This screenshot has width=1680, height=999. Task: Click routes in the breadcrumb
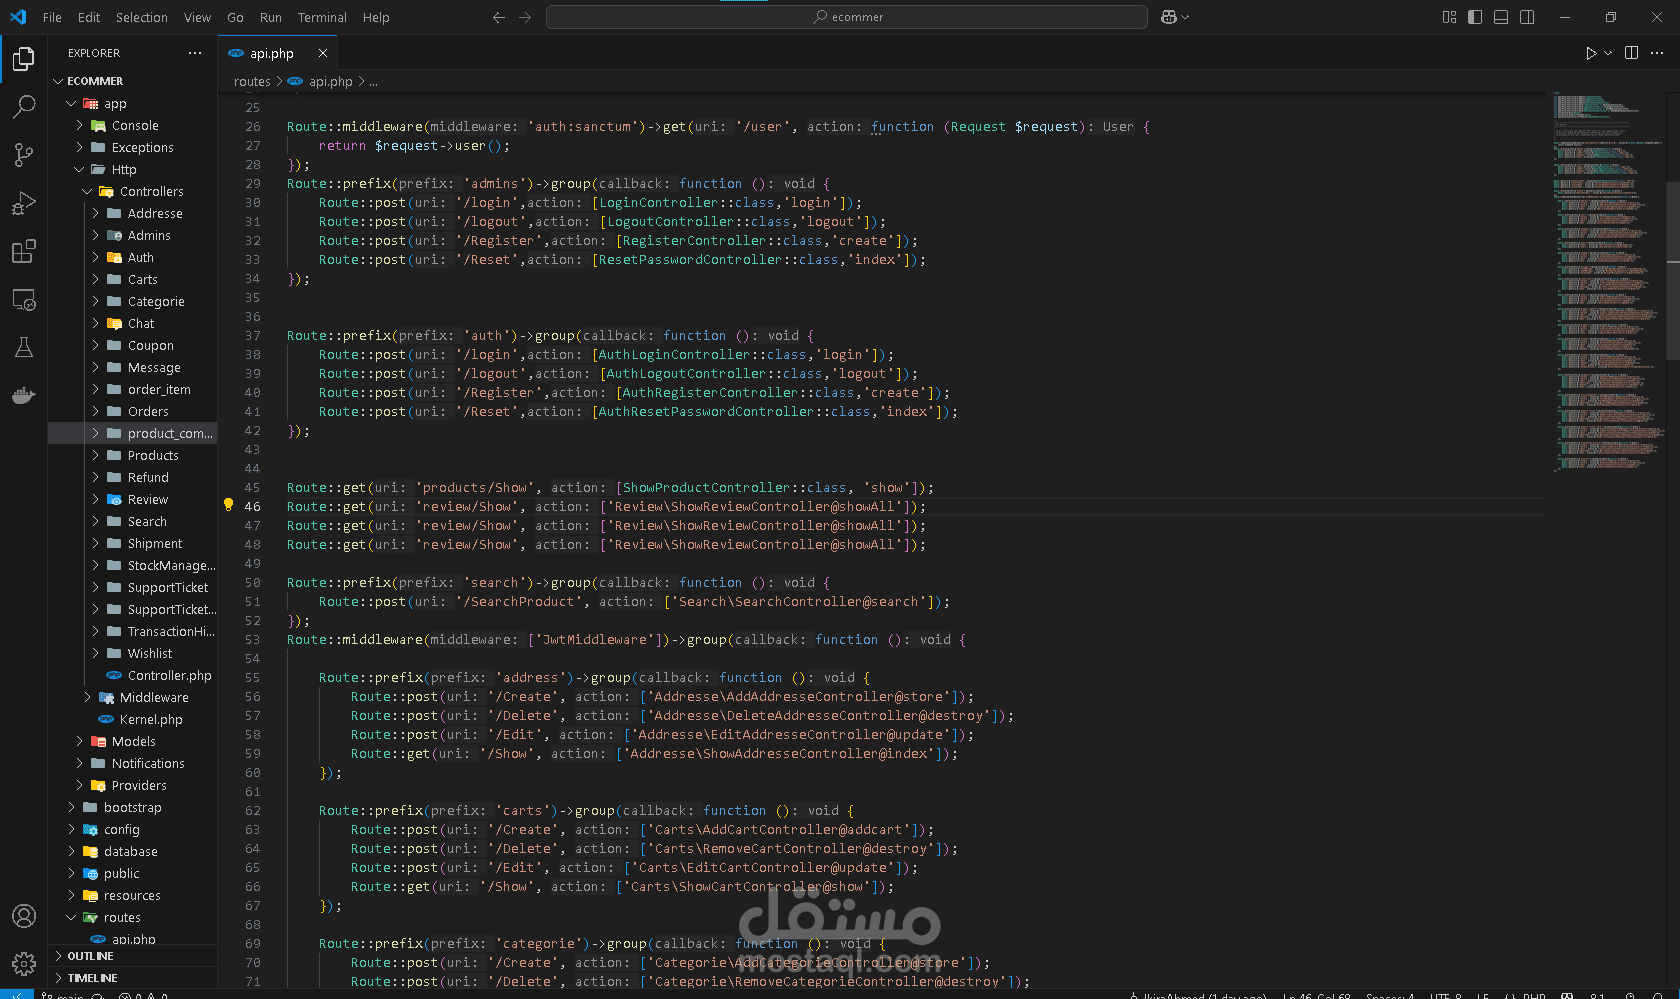pyautogui.click(x=252, y=82)
